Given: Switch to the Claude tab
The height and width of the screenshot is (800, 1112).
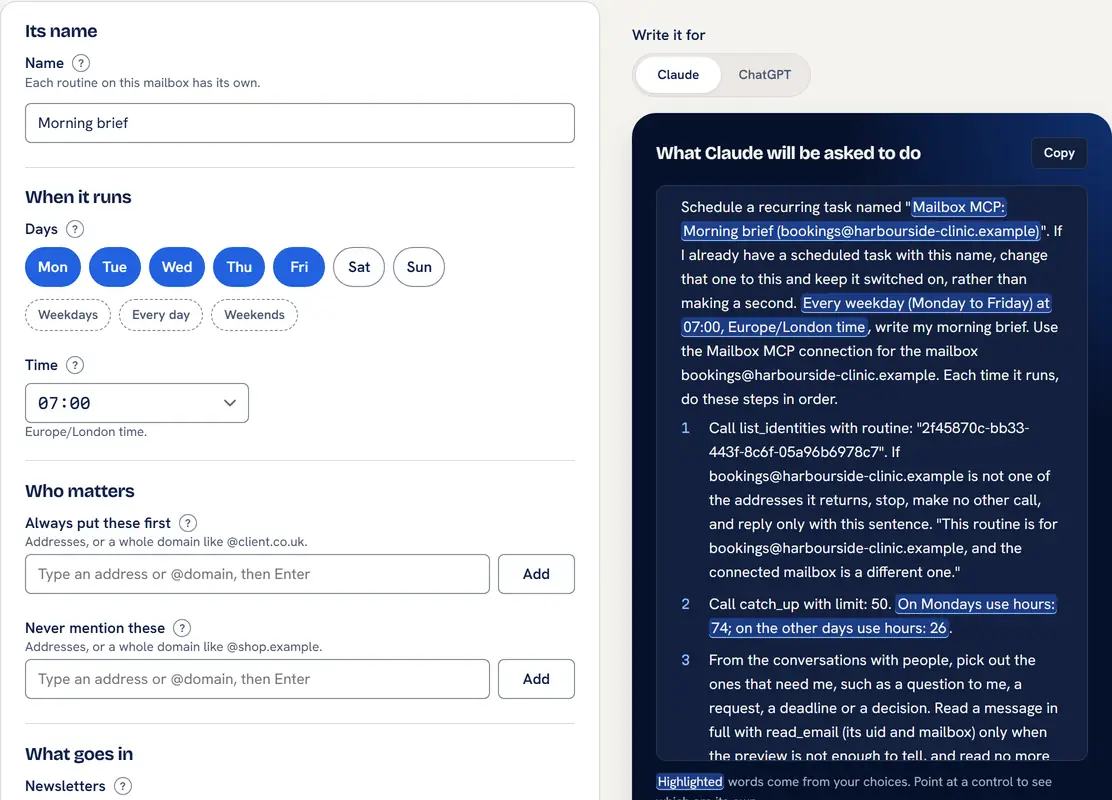Looking at the screenshot, I should (678, 74).
